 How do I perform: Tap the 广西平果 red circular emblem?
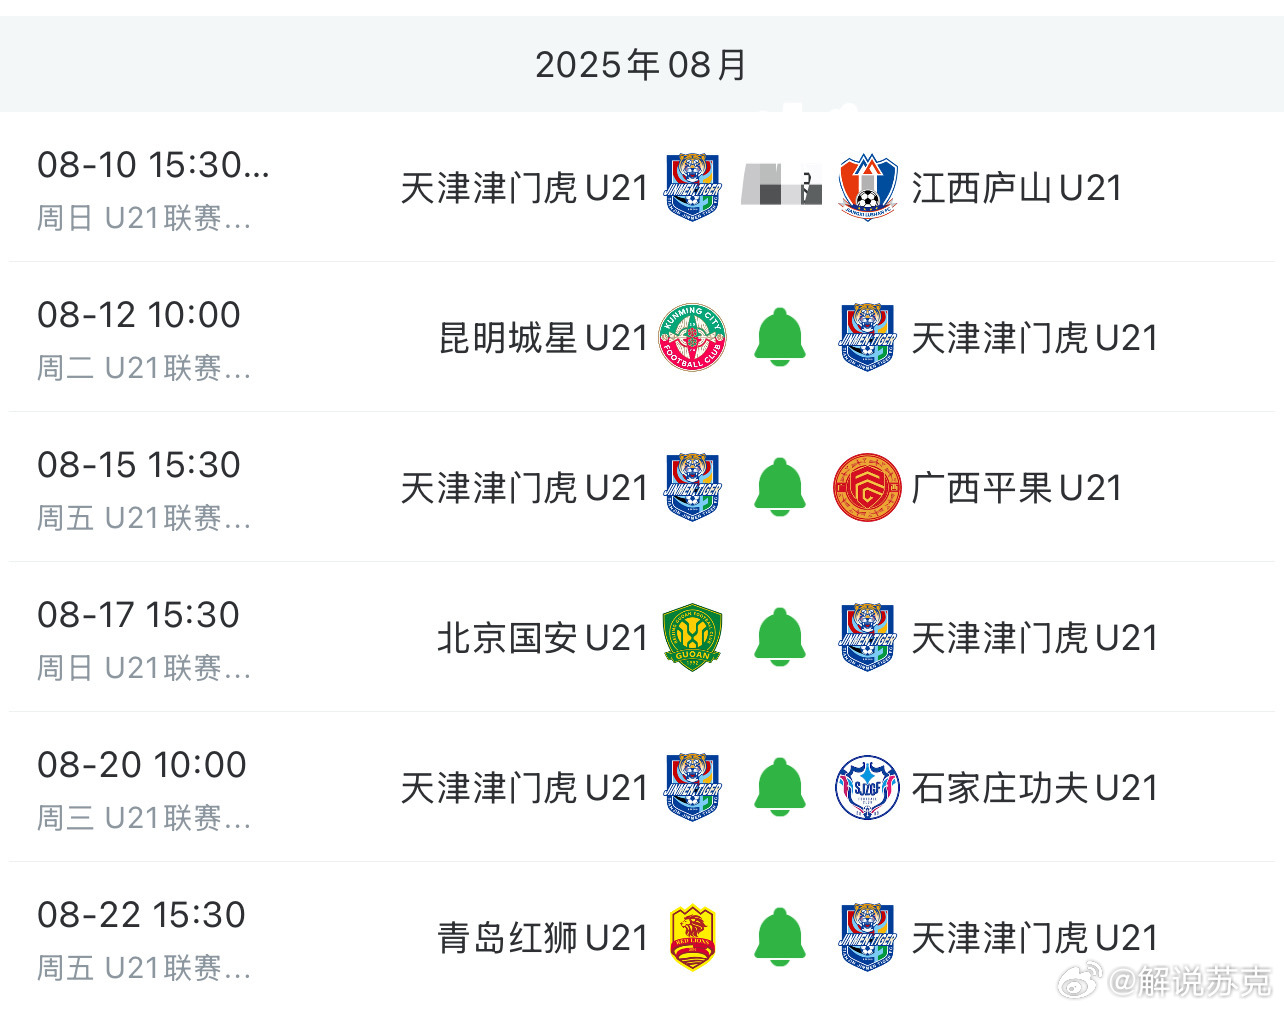(x=867, y=488)
